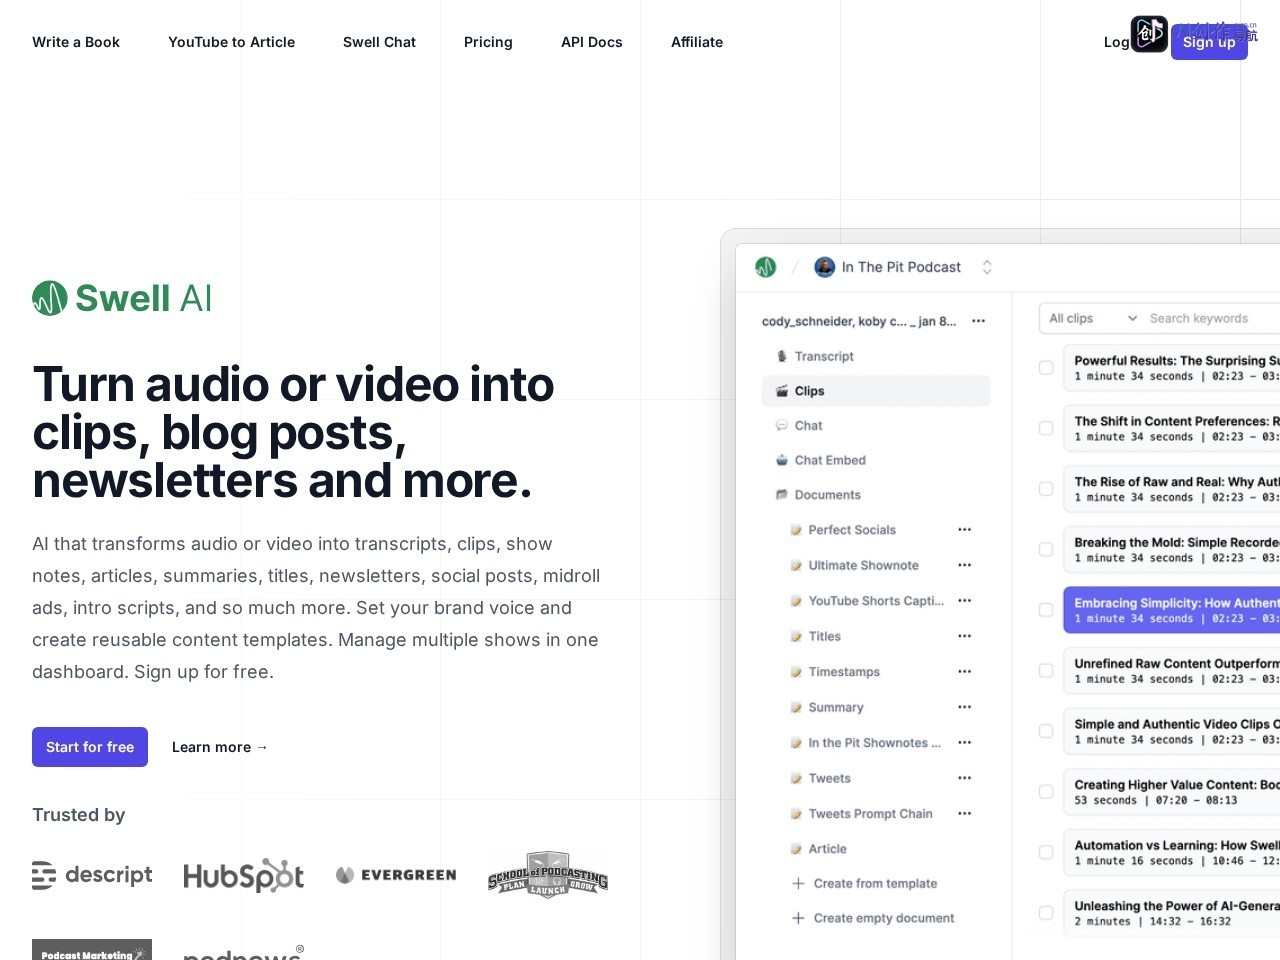Go to YouTube to Article page

click(x=231, y=42)
